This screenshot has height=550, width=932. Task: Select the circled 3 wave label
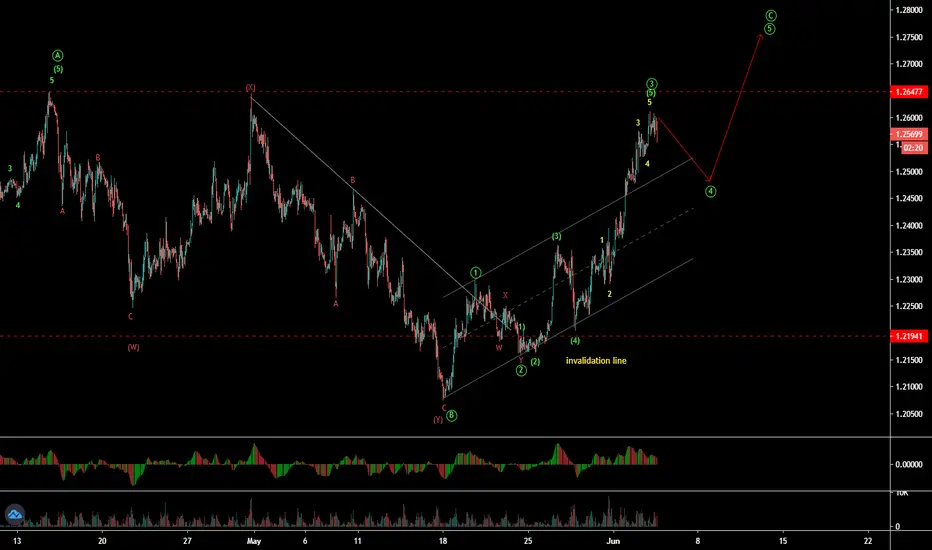(x=651, y=84)
